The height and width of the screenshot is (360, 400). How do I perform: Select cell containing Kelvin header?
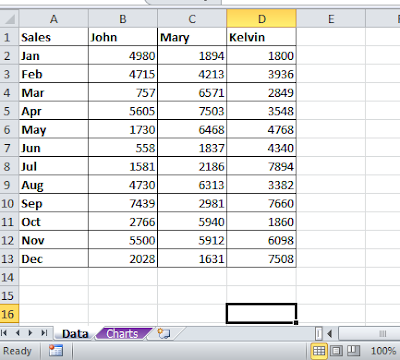[261, 37]
